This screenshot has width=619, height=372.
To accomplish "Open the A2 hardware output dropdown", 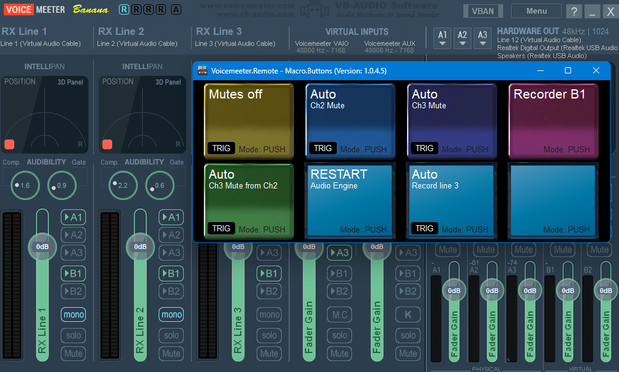I will (x=462, y=38).
